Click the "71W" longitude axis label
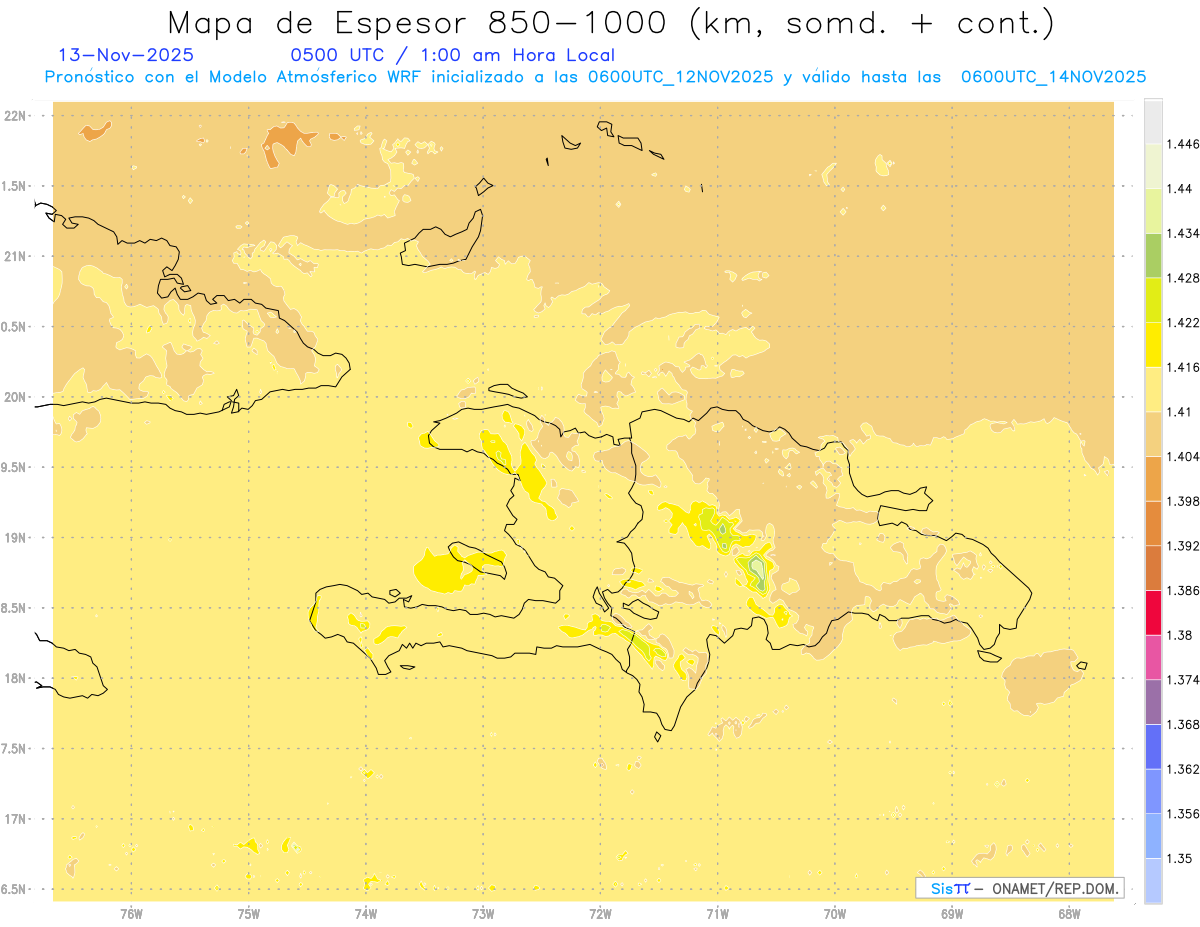 [717, 914]
